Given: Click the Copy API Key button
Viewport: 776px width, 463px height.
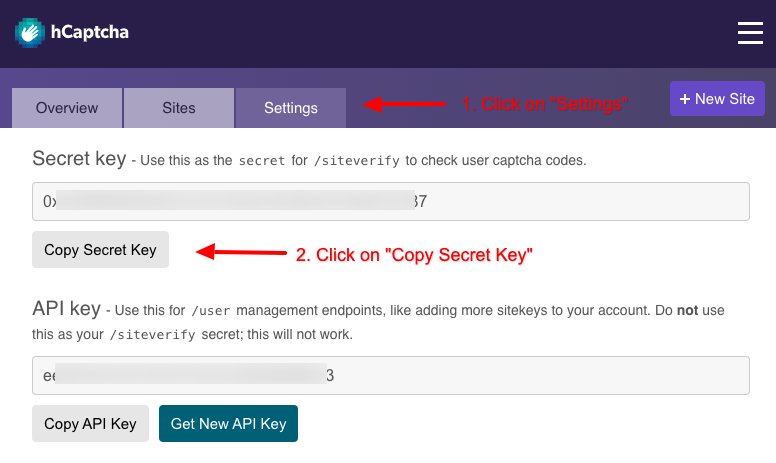Looking at the screenshot, I should pyautogui.click(x=91, y=423).
